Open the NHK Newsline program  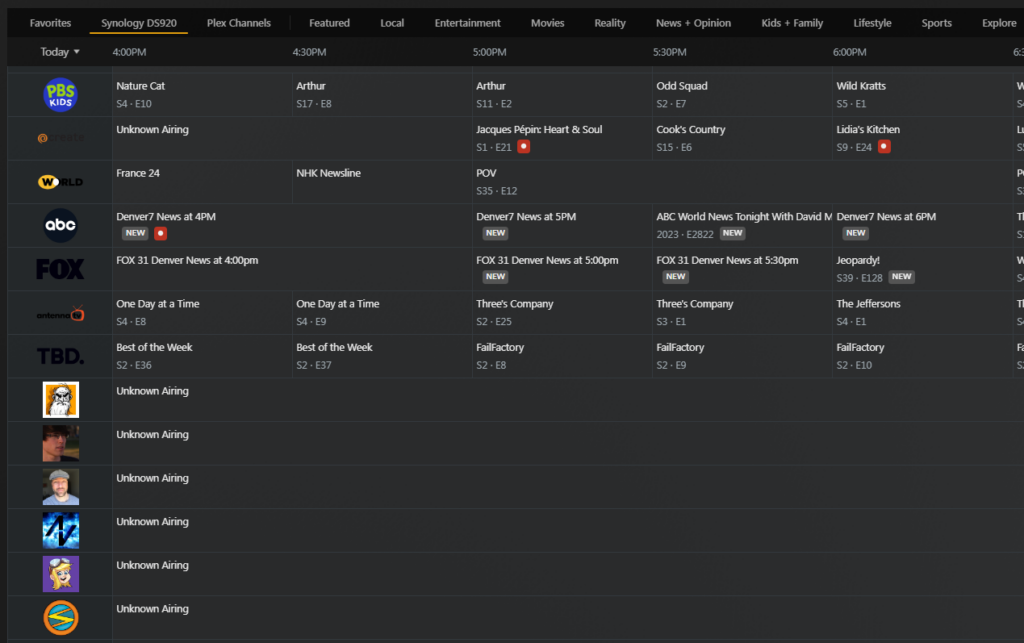[382, 182]
